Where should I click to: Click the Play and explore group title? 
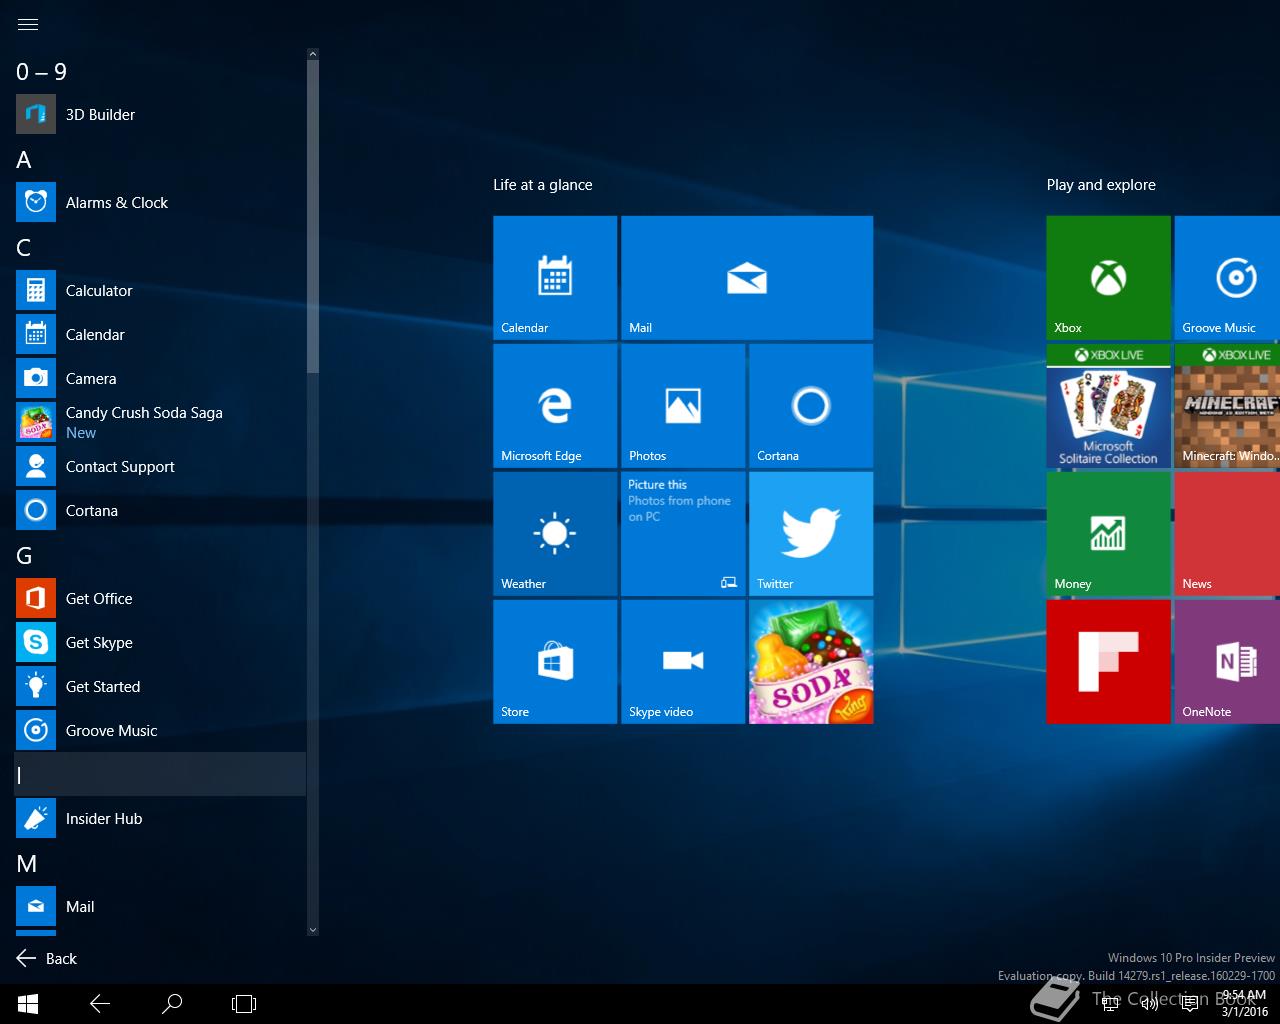click(1101, 185)
